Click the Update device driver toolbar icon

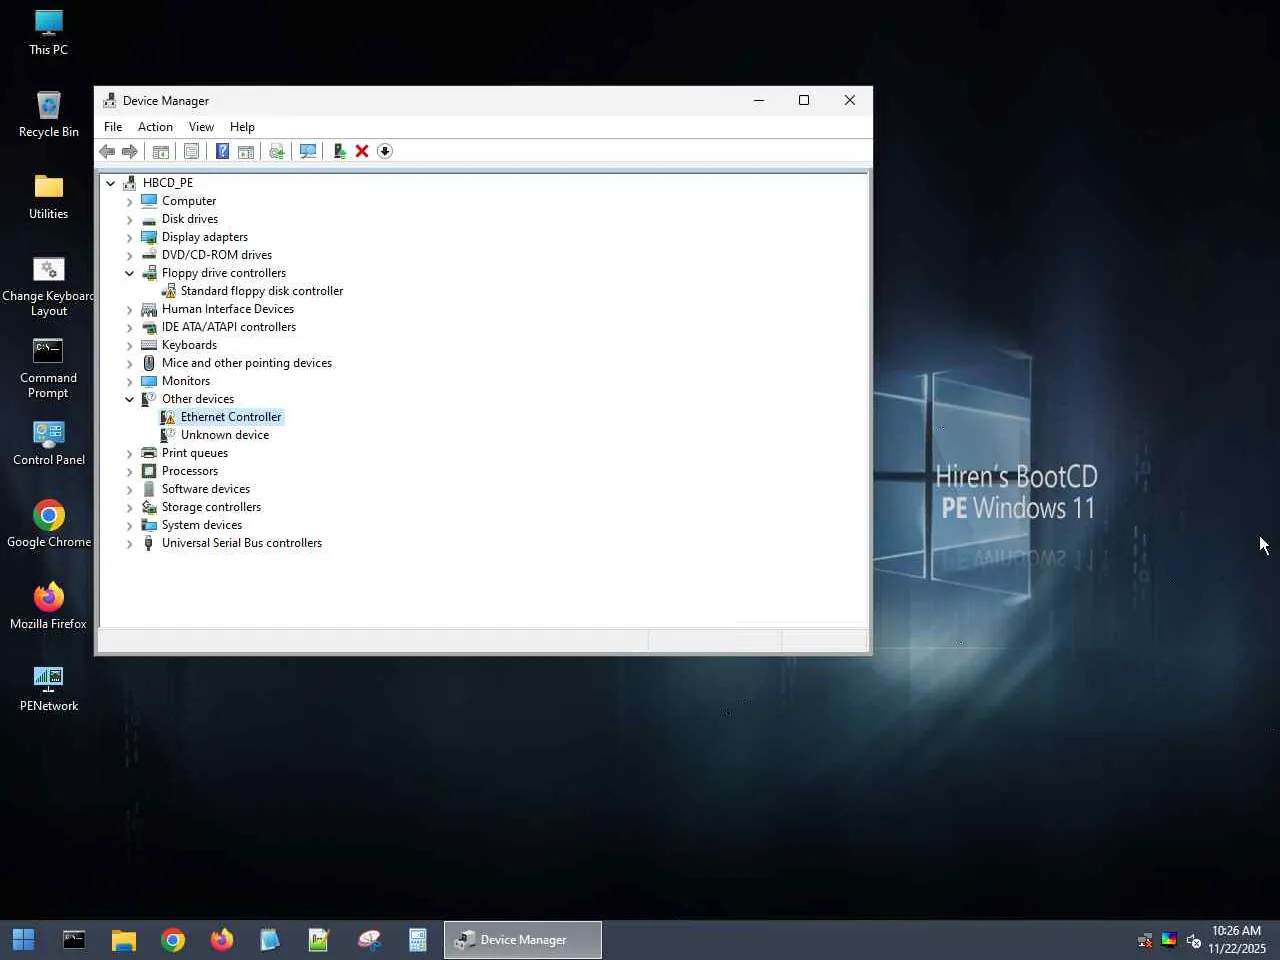point(277,151)
